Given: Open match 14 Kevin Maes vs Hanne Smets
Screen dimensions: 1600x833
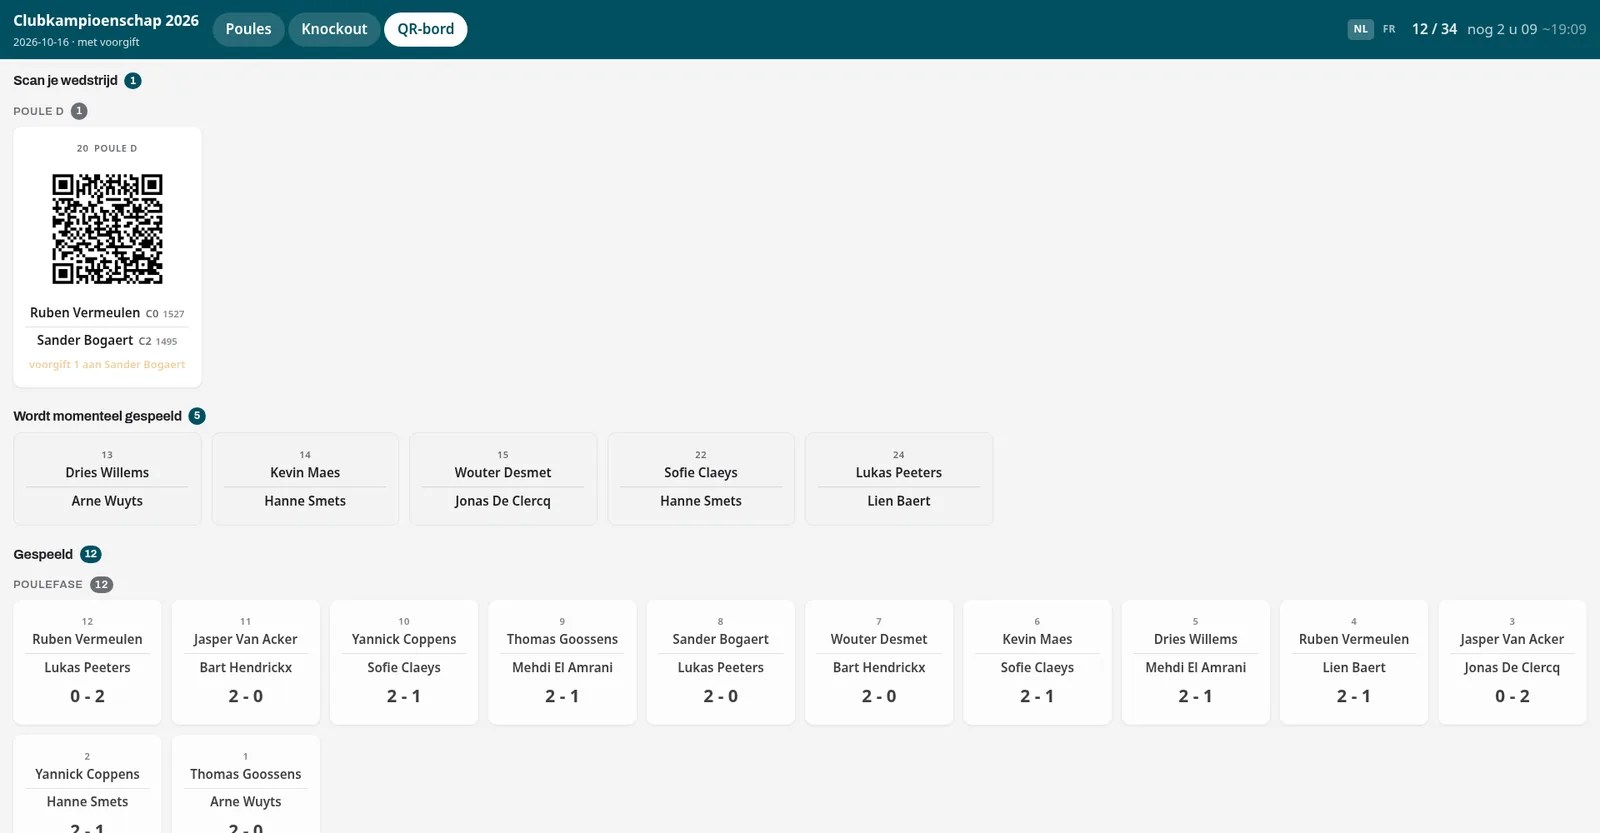Looking at the screenshot, I should point(305,479).
